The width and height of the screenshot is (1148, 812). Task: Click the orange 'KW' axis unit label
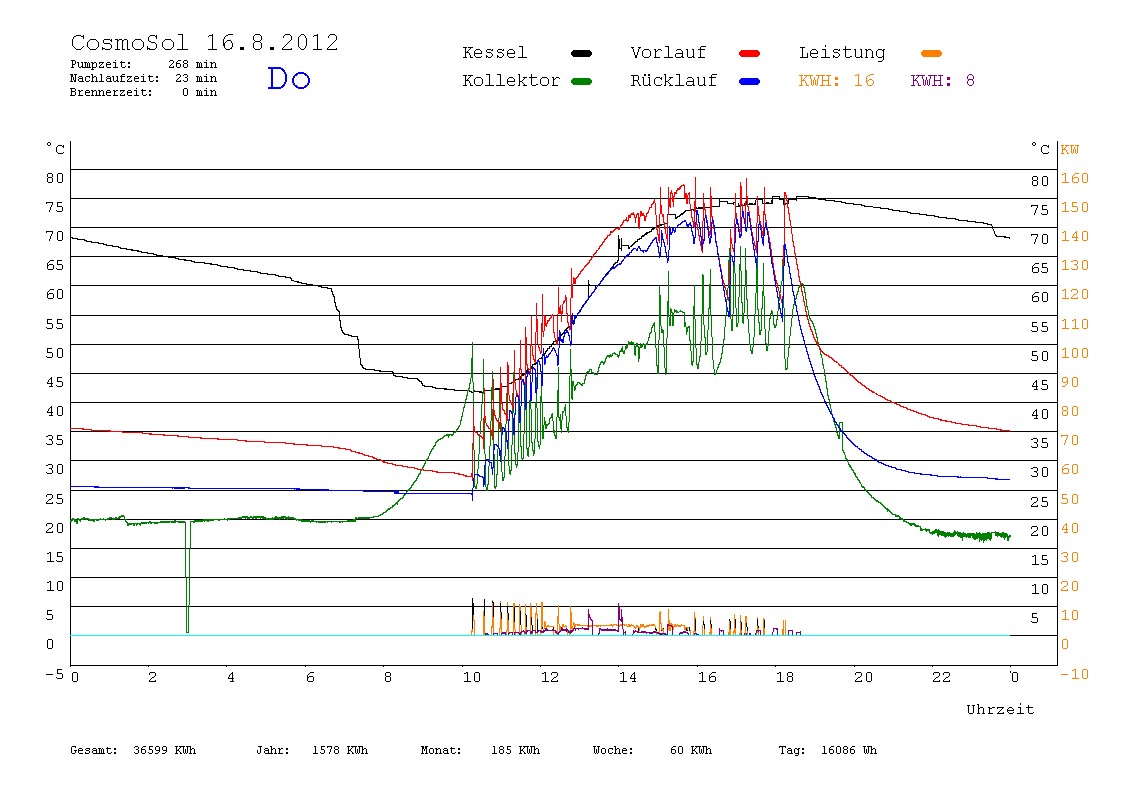(x=1070, y=149)
